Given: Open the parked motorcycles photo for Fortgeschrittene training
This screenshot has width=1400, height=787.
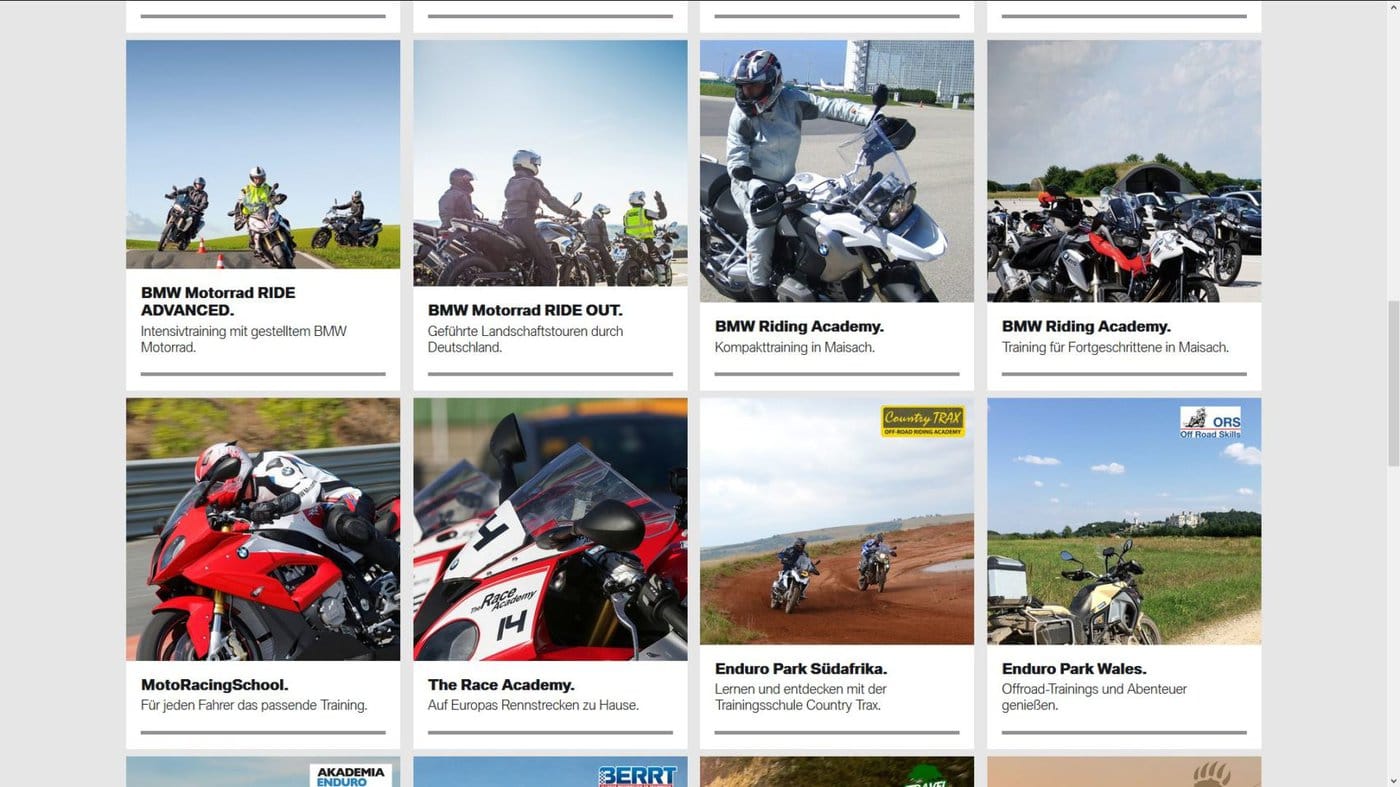Looking at the screenshot, I should [1124, 171].
